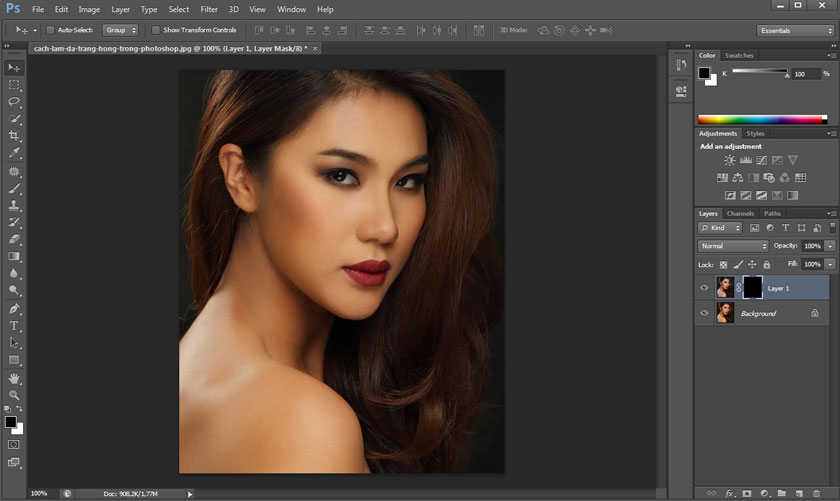Select the Eyedropper tool

pyautogui.click(x=14, y=153)
